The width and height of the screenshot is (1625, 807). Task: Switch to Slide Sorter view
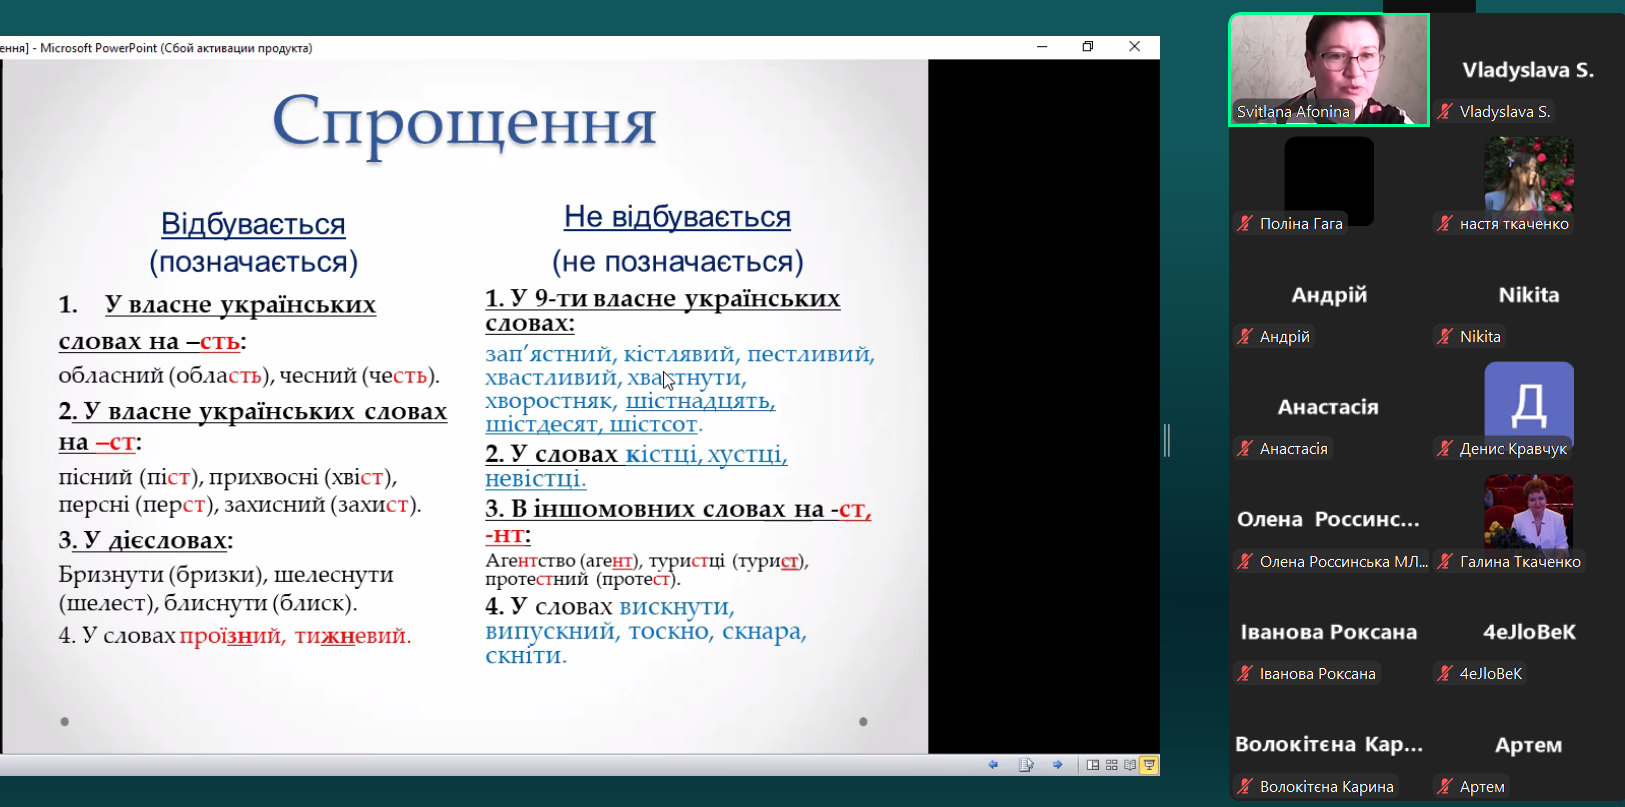[1111, 765]
